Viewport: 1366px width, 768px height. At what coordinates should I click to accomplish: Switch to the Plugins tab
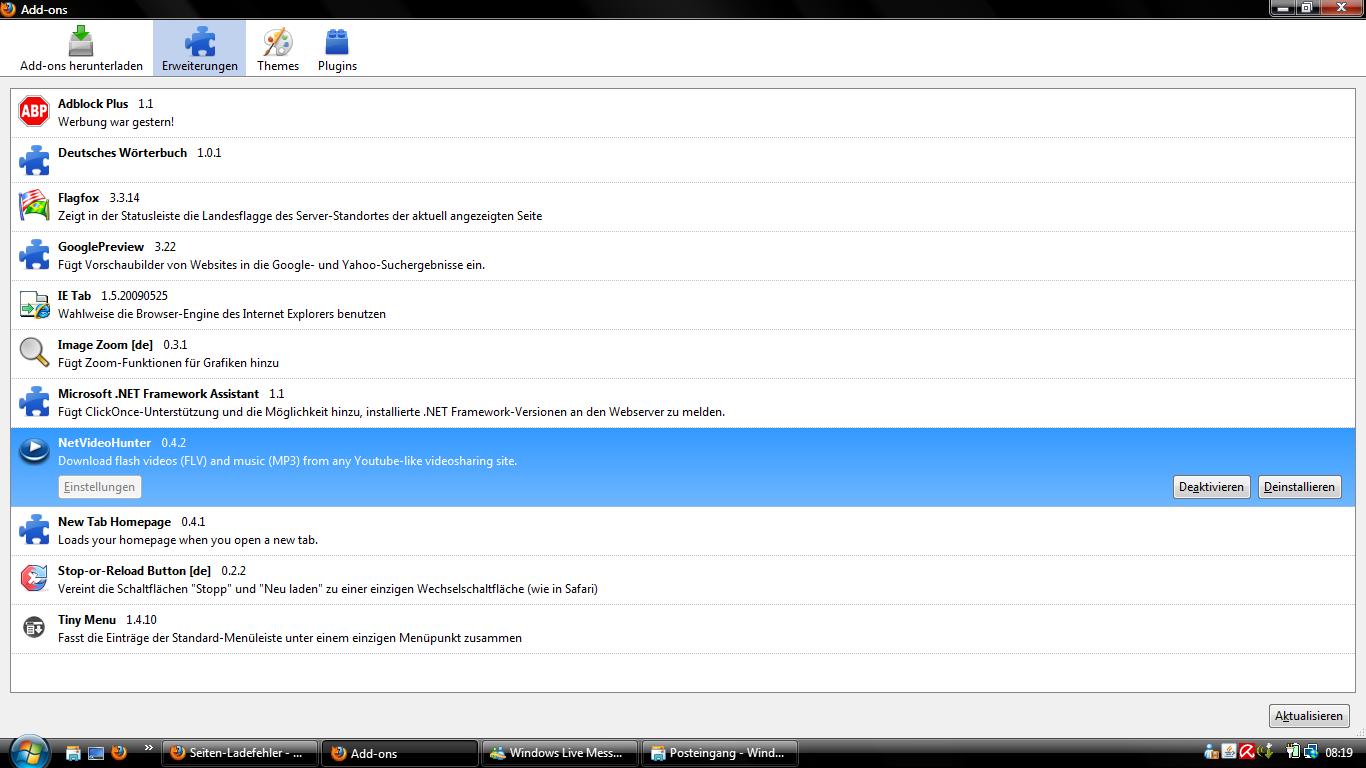pyautogui.click(x=337, y=49)
